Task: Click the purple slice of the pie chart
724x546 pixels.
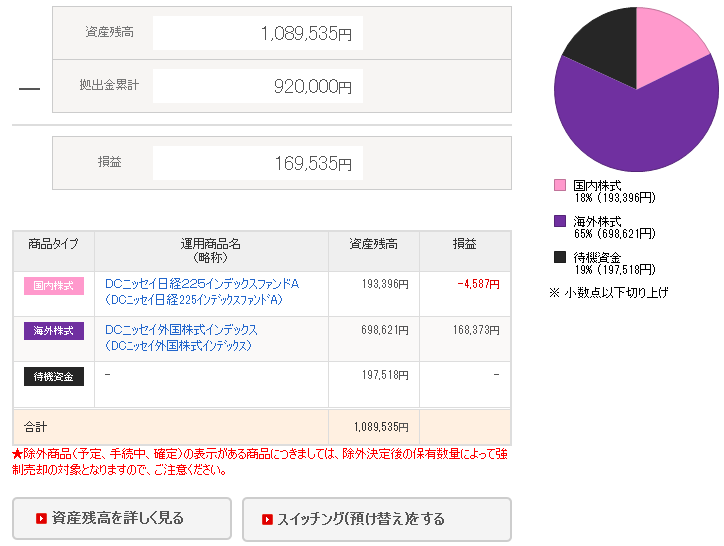Action: (x=637, y=132)
